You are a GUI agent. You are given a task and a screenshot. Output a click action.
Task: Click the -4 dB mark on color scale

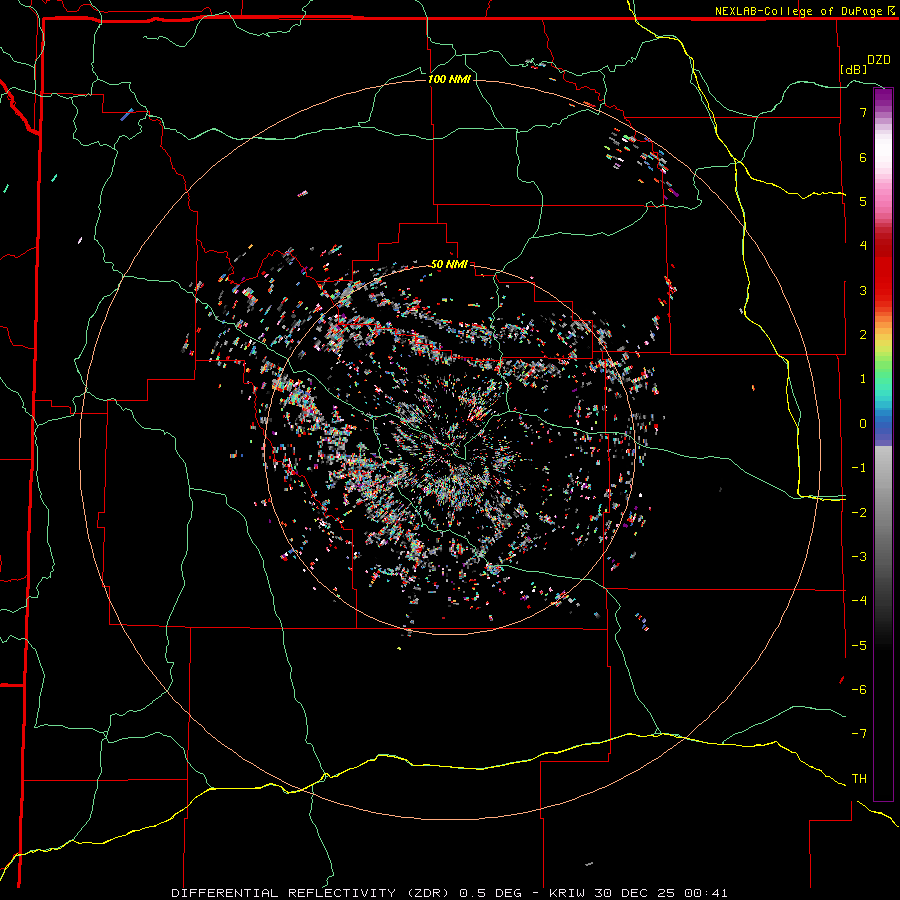pyautogui.click(x=859, y=600)
